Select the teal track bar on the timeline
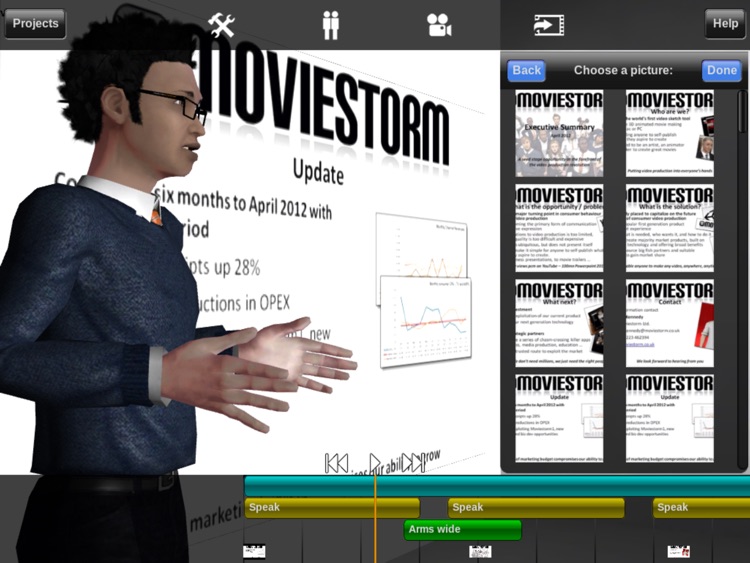The width and height of the screenshot is (750, 563). pyautogui.click(x=497, y=486)
